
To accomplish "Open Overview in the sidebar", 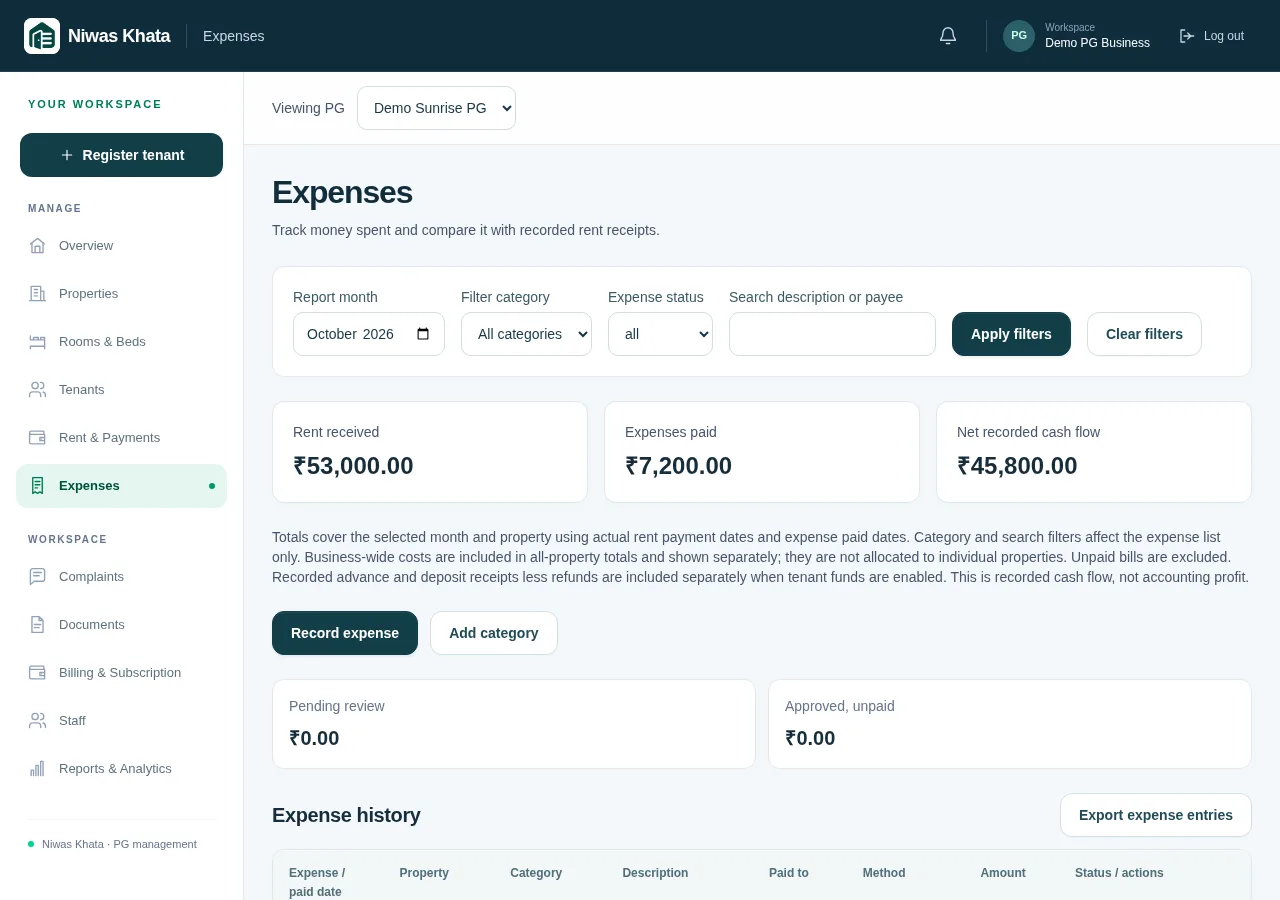I will (121, 245).
